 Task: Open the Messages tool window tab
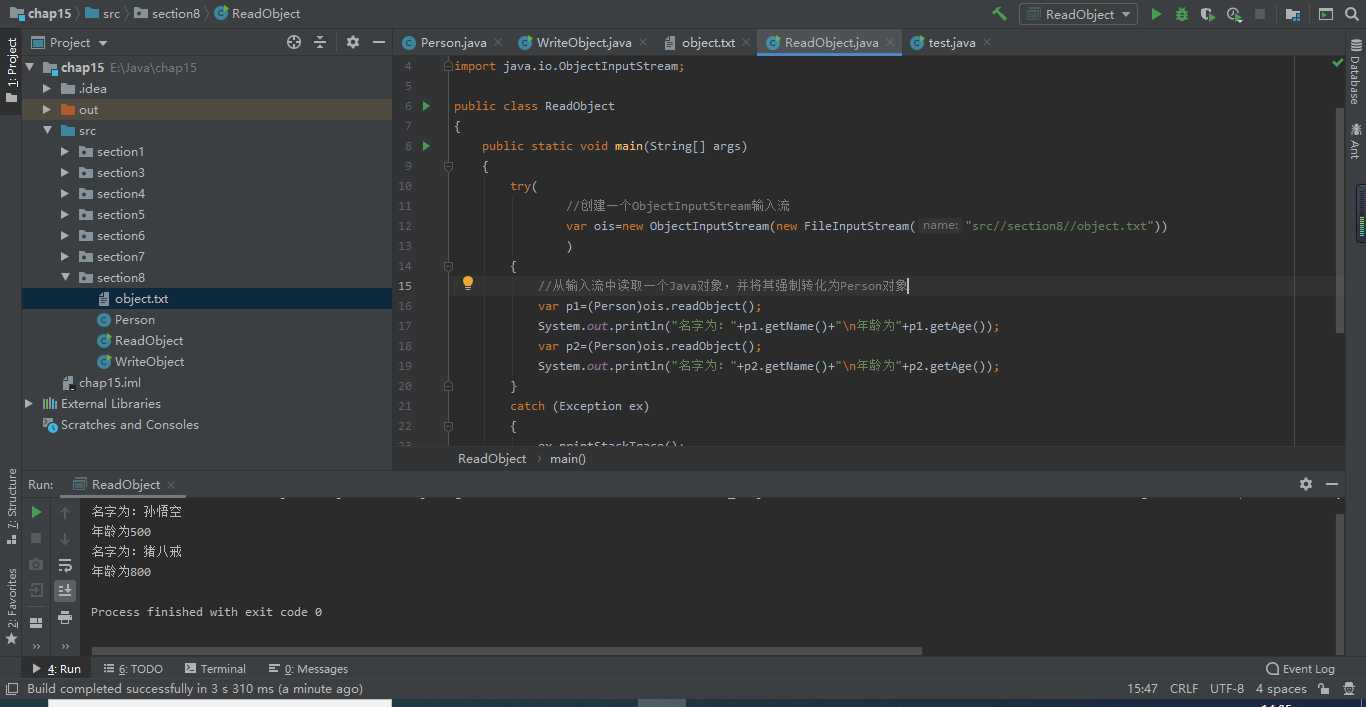pyautogui.click(x=309, y=669)
